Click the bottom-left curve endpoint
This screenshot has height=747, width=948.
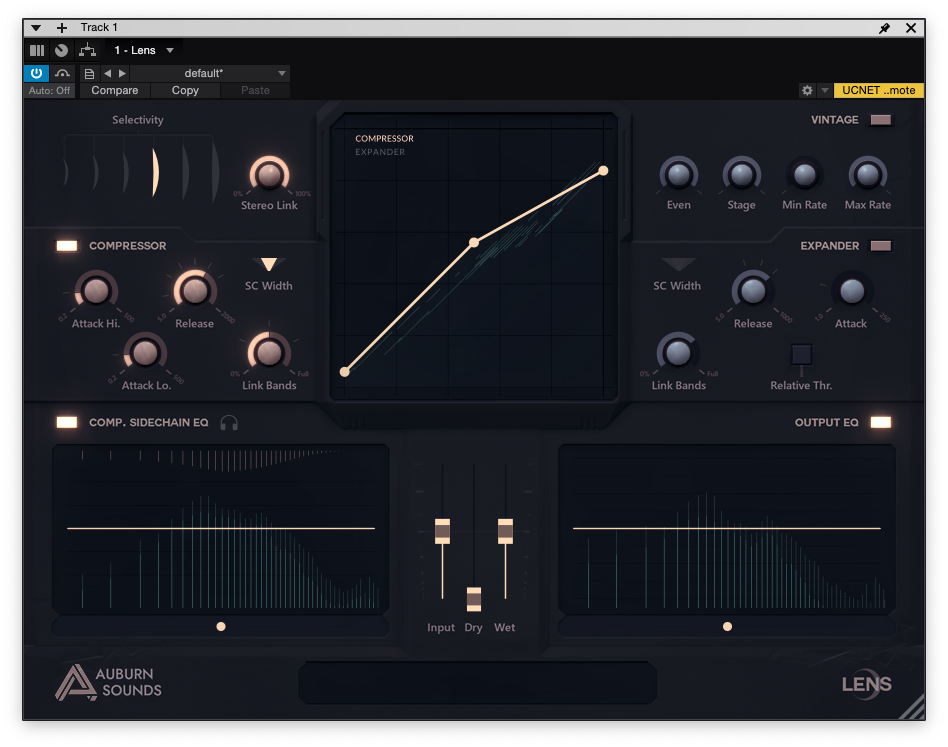point(345,372)
